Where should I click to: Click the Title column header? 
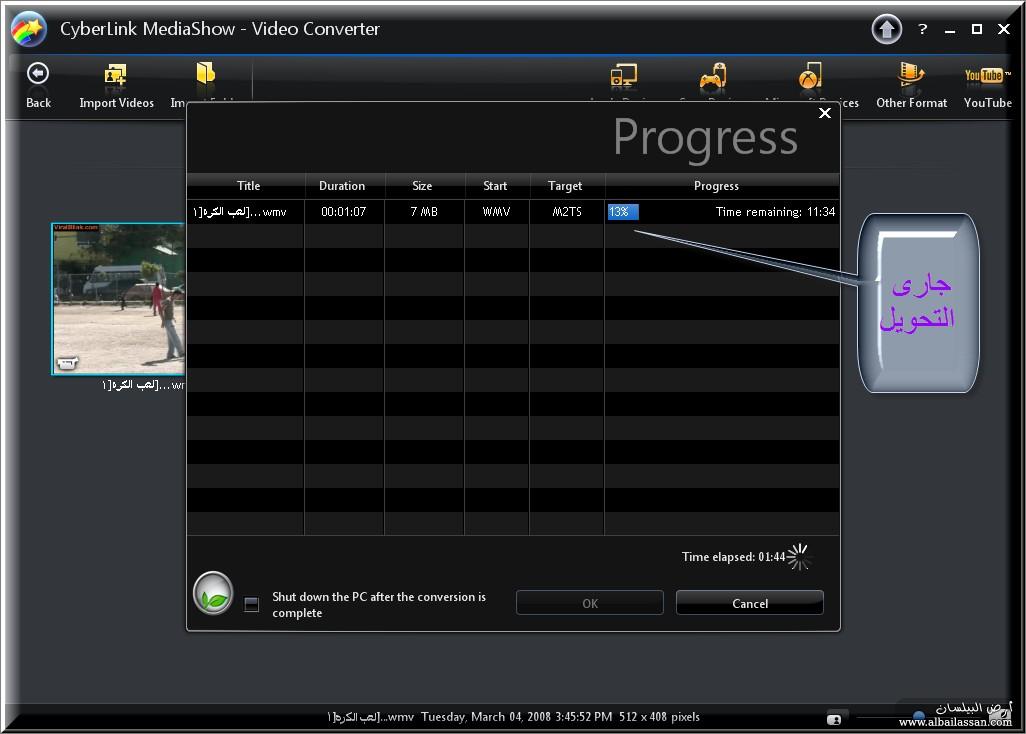(248, 186)
